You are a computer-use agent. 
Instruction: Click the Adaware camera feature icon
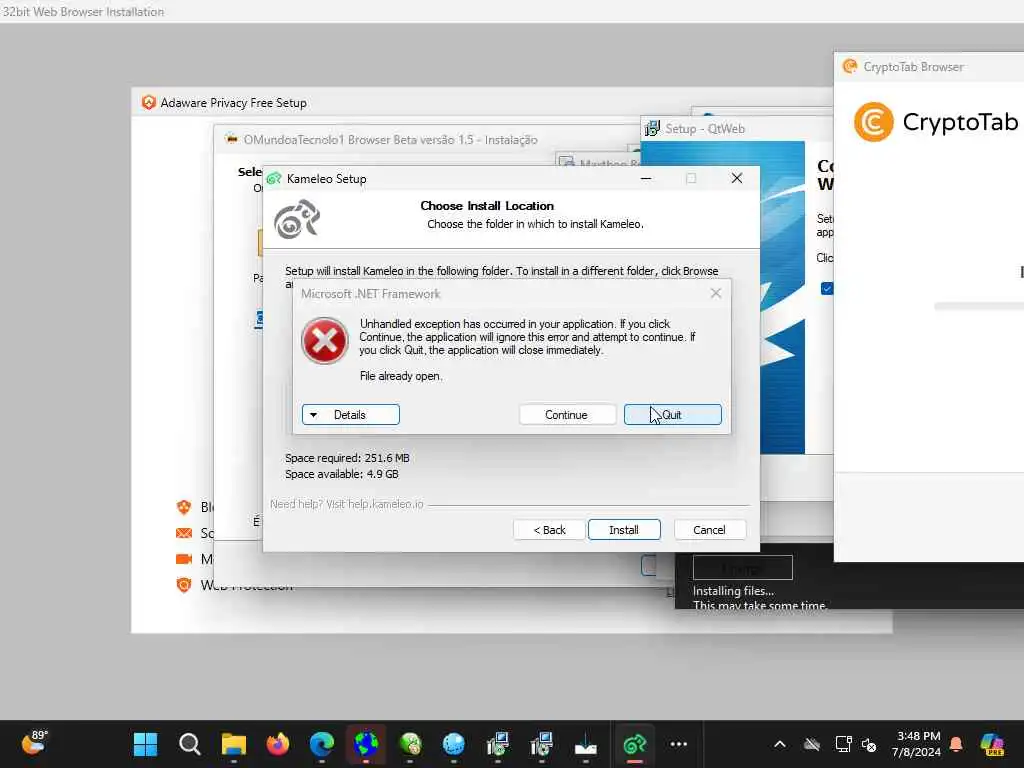(x=184, y=559)
